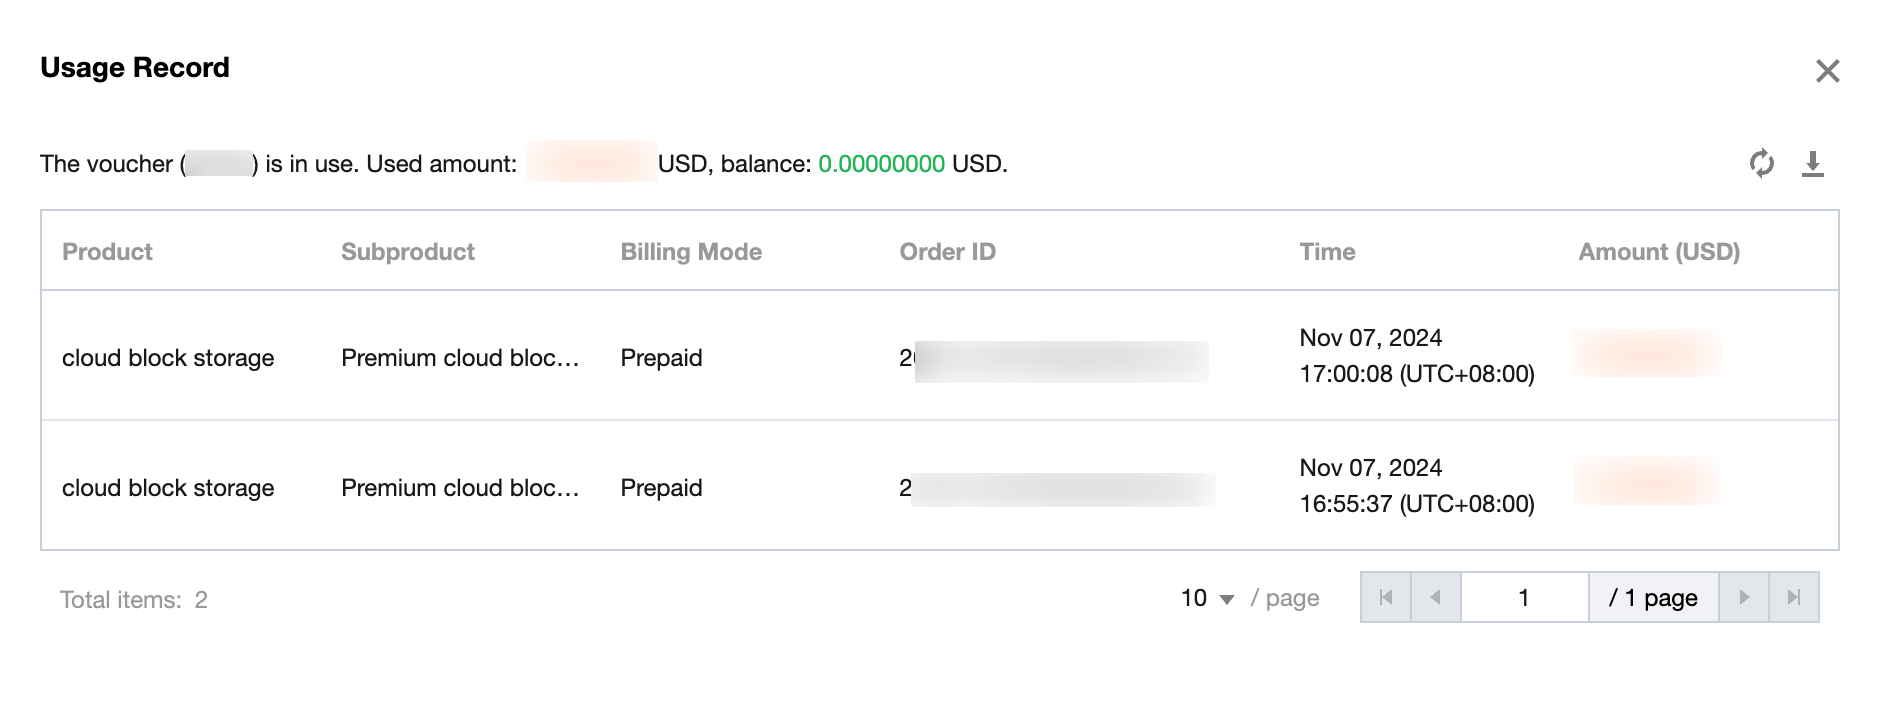Click the truncated Subproduct in first row

[x=460, y=358]
